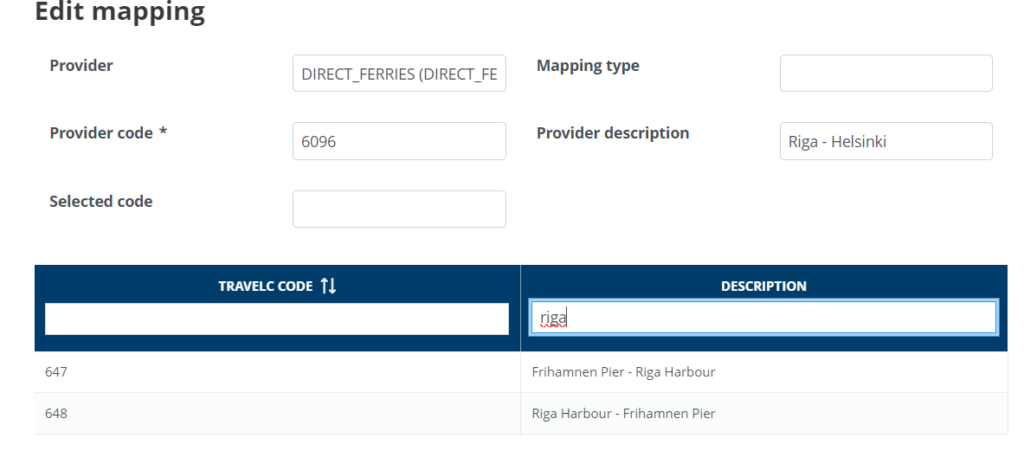Click the Selected code label
The height and width of the screenshot is (451, 1024).
pyautogui.click(x=101, y=201)
